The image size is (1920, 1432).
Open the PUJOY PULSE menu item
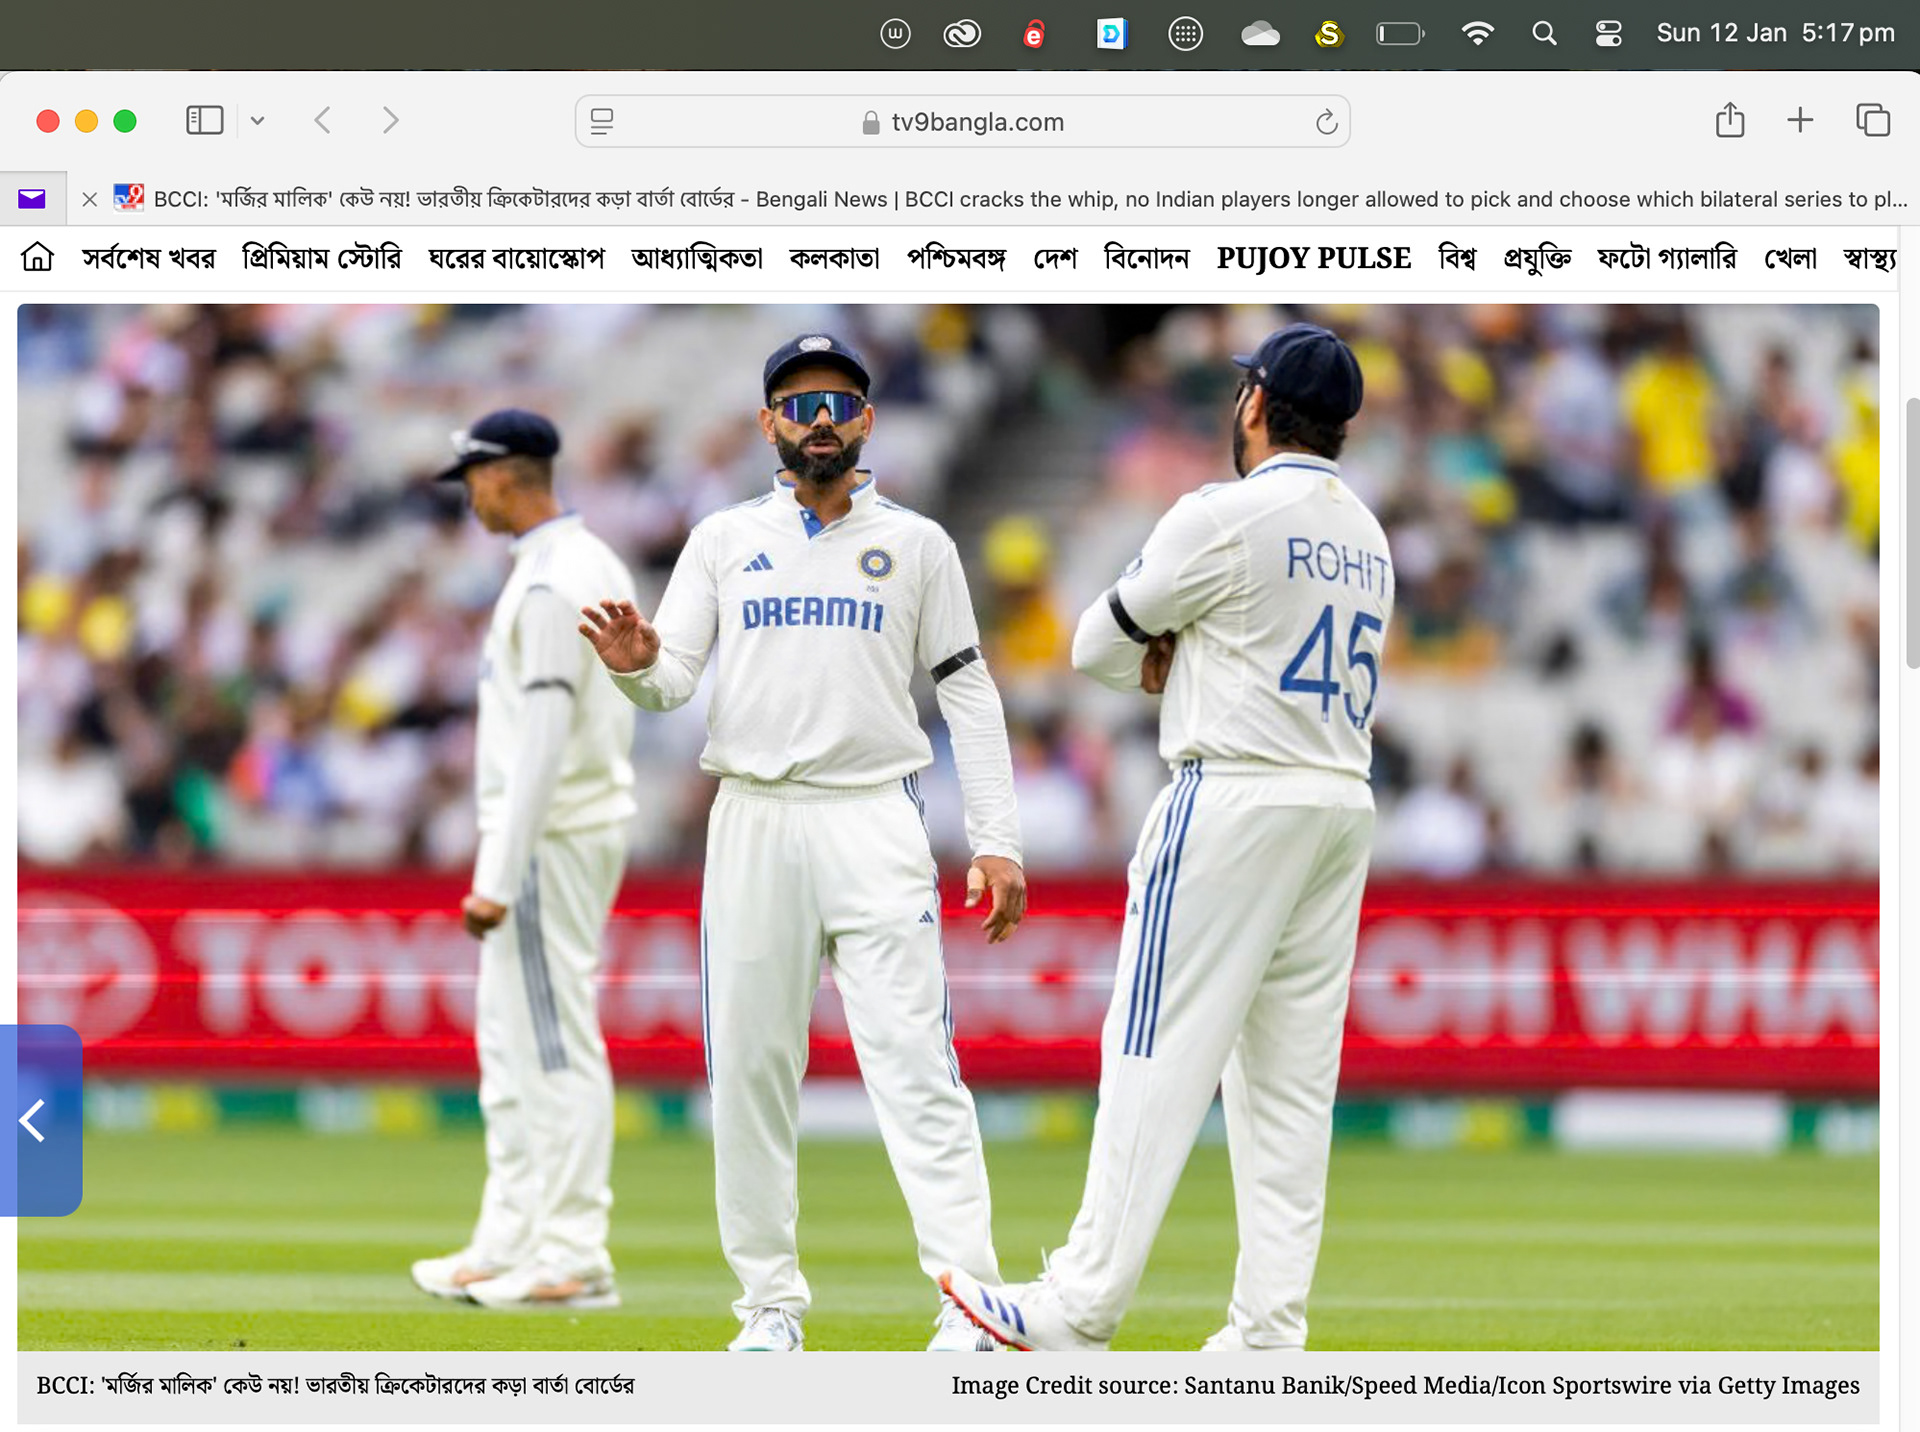click(x=1313, y=258)
